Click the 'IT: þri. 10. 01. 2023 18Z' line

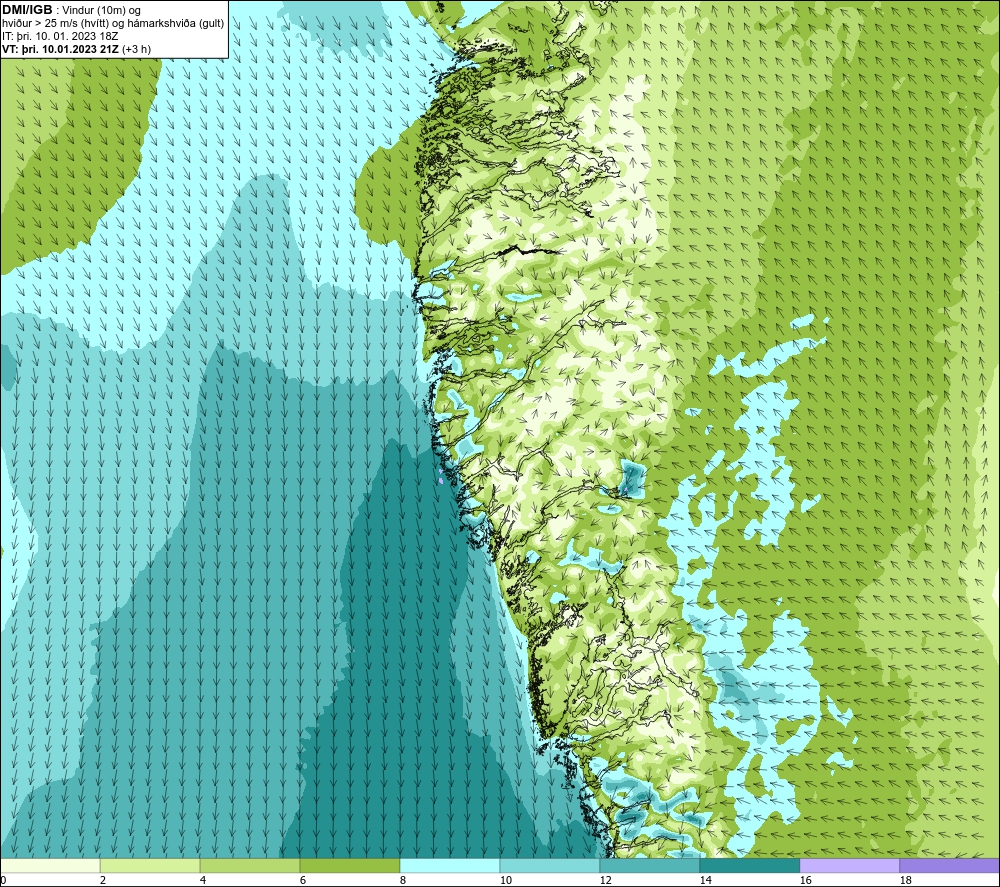[60, 36]
